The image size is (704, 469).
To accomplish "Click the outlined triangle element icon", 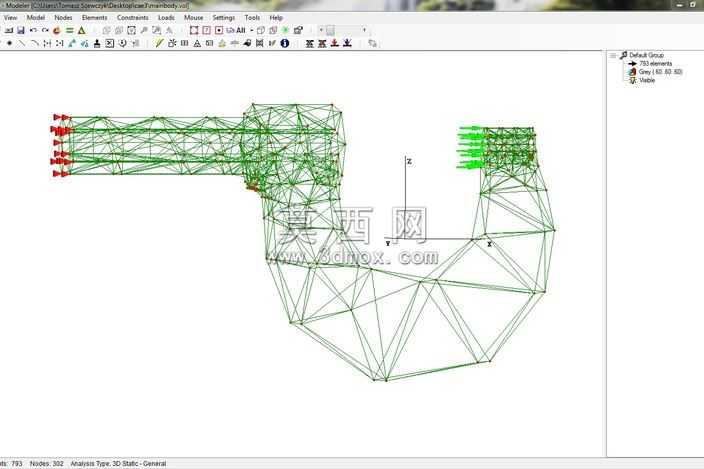I will tap(197, 44).
